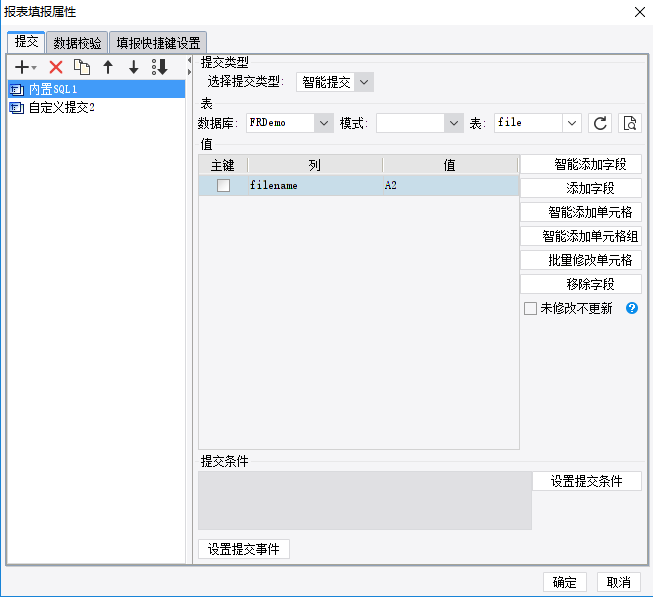Click 智能添加单元格组 button
The height and width of the screenshot is (597, 653).
(x=581, y=236)
